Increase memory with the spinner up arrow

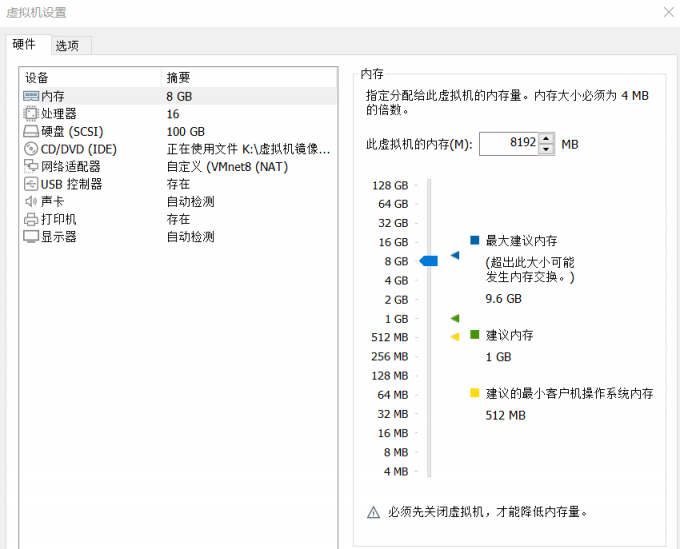[x=546, y=139]
